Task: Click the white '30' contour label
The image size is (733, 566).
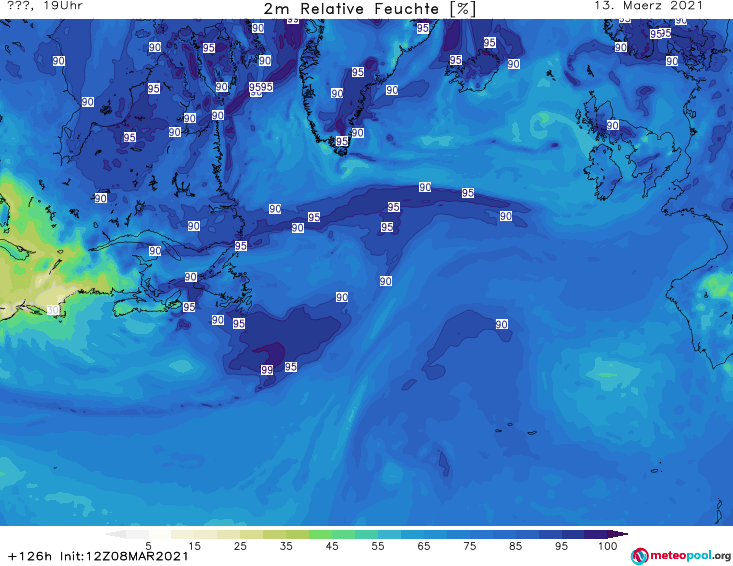Action: pyautogui.click(x=53, y=310)
